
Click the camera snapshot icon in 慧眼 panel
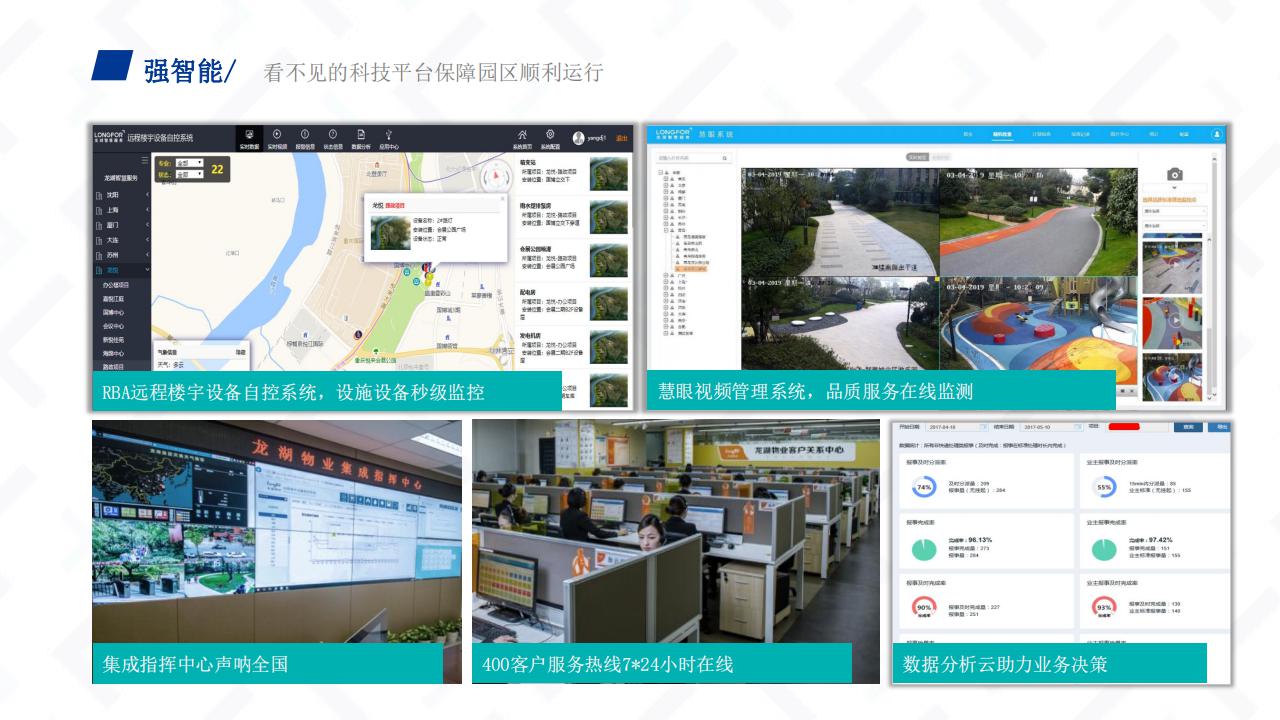pos(1175,174)
